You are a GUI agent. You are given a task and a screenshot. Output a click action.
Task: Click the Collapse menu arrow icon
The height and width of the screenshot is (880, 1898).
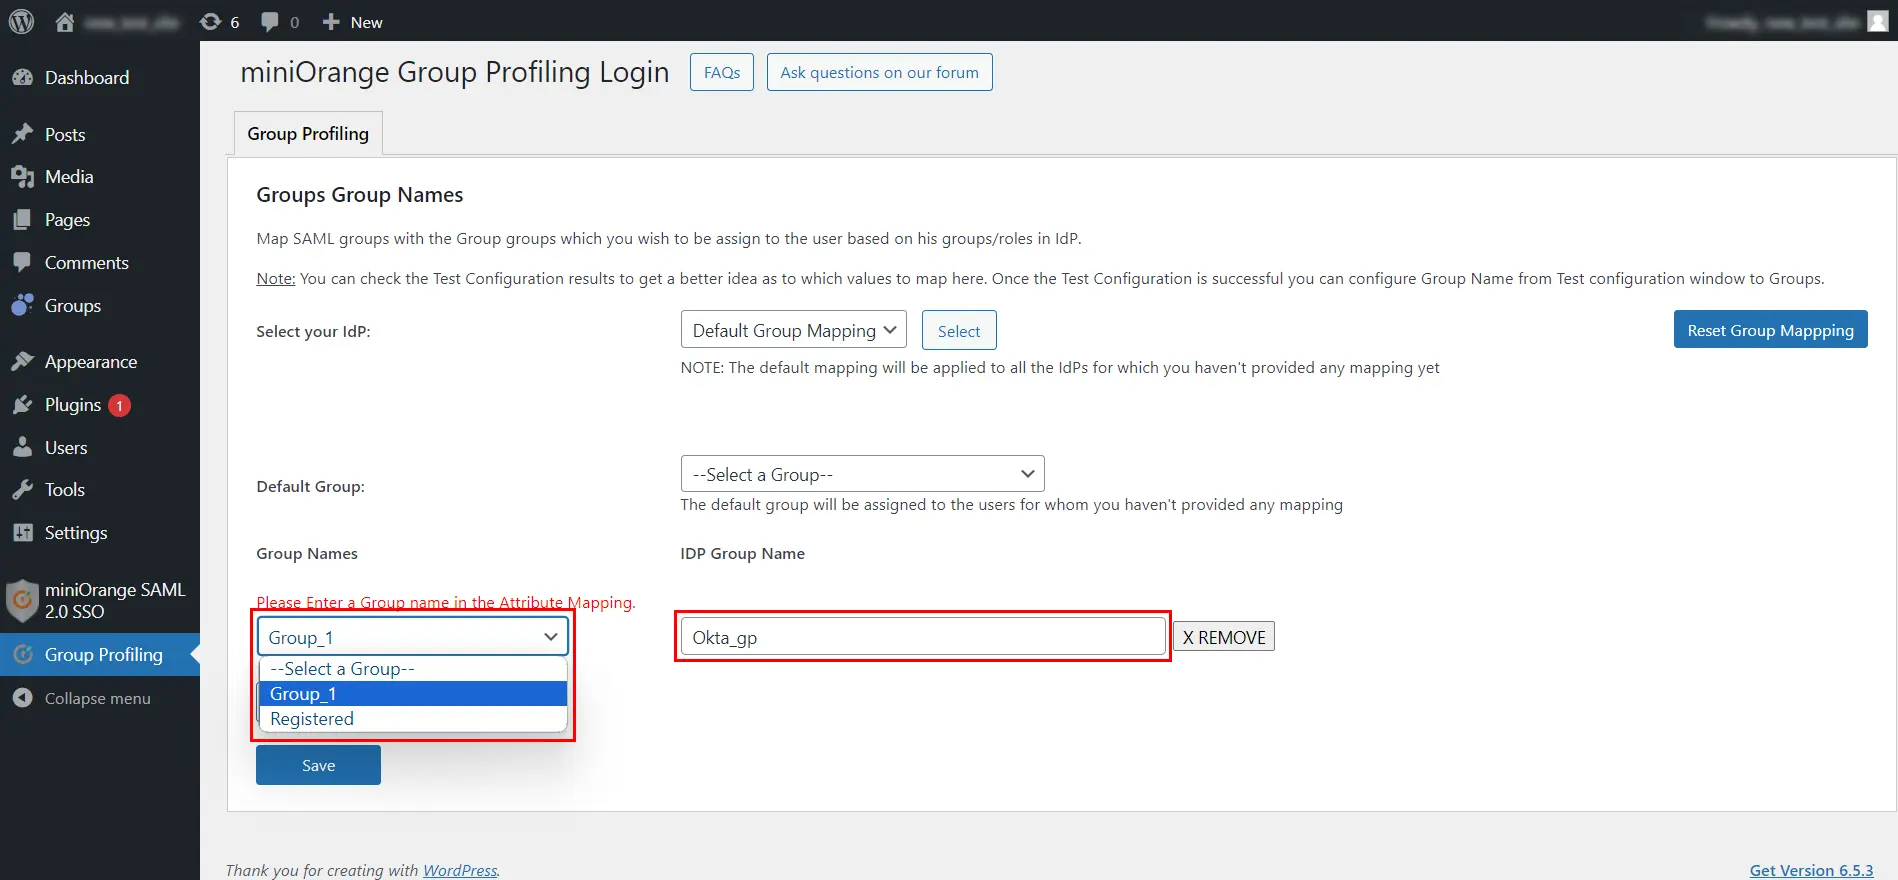[22, 698]
